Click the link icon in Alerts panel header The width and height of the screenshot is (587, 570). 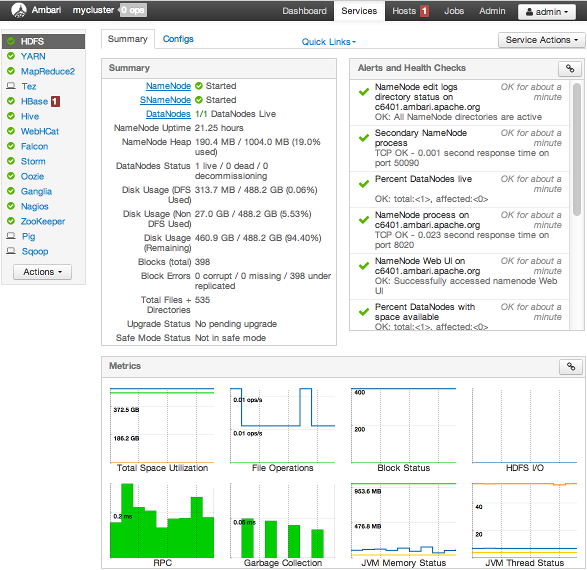pyautogui.click(x=570, y=68)
